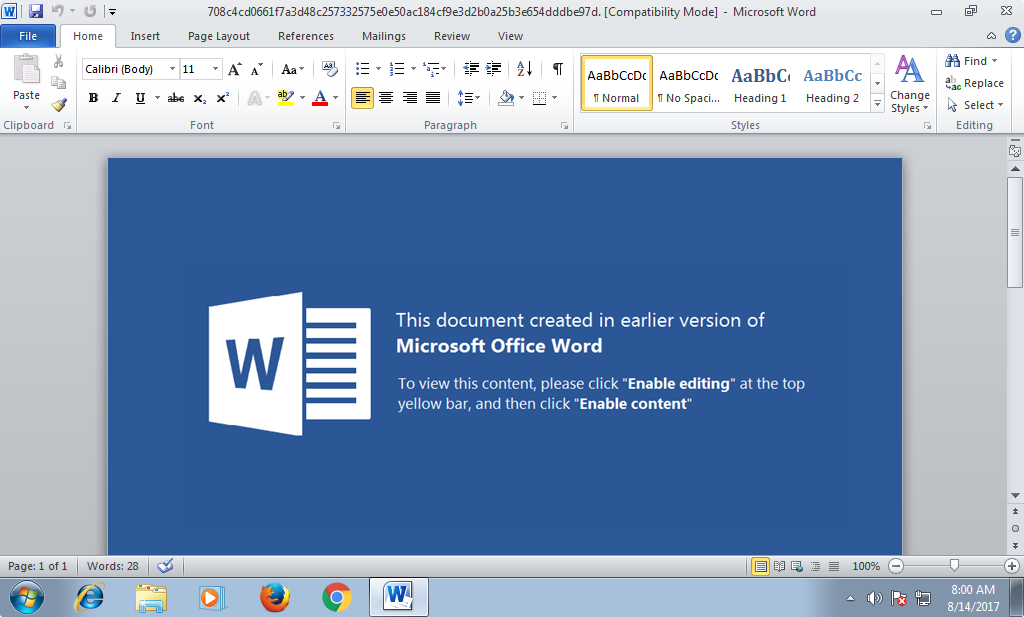The image size is (1024, 617).
Task: Click the Clear Formatting icon
Action: pyautogui.click(x=330, y=69)
